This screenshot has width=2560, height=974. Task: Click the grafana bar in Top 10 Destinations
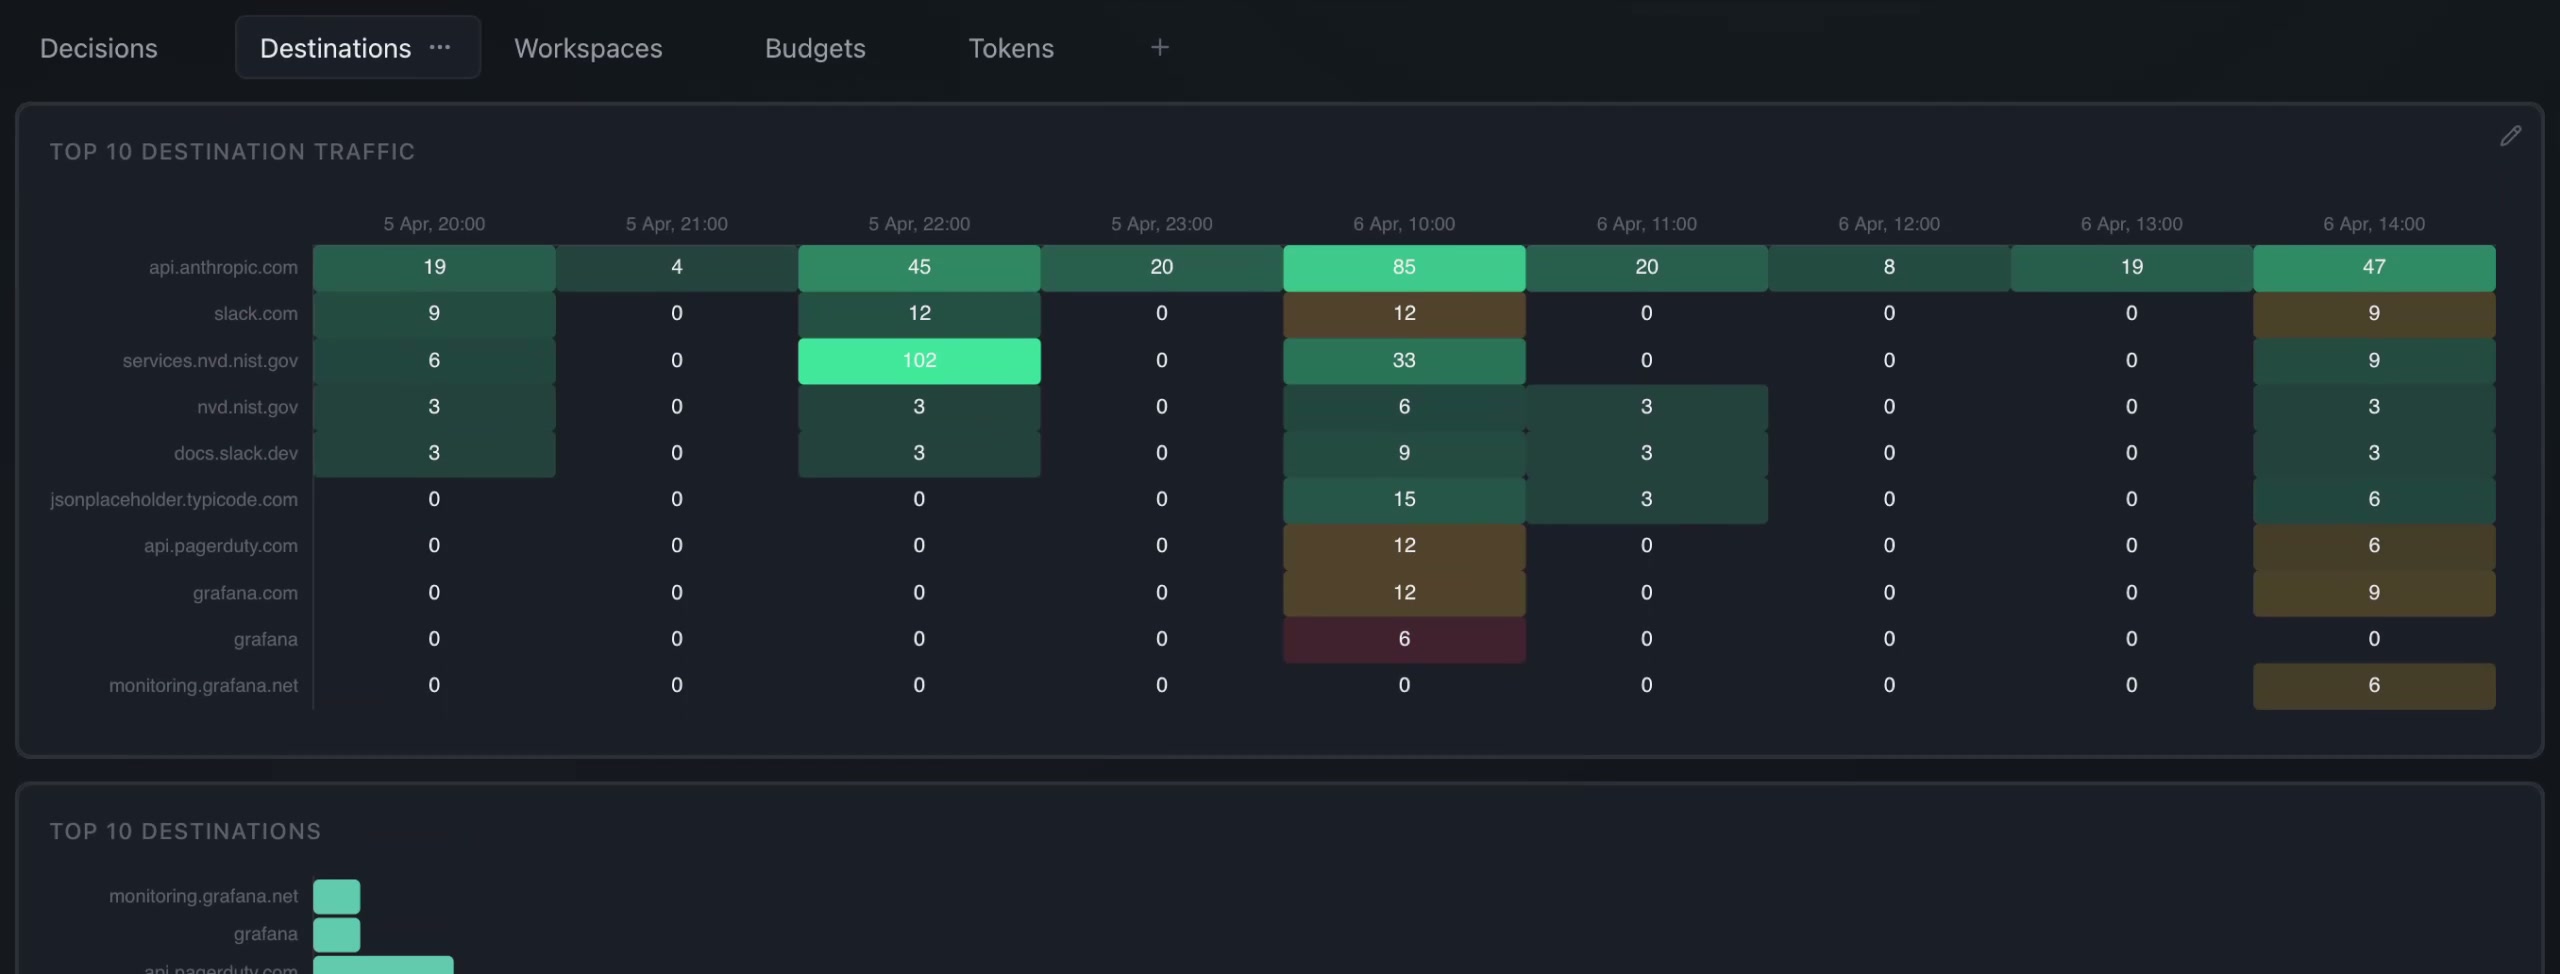[x=336, y=934]
